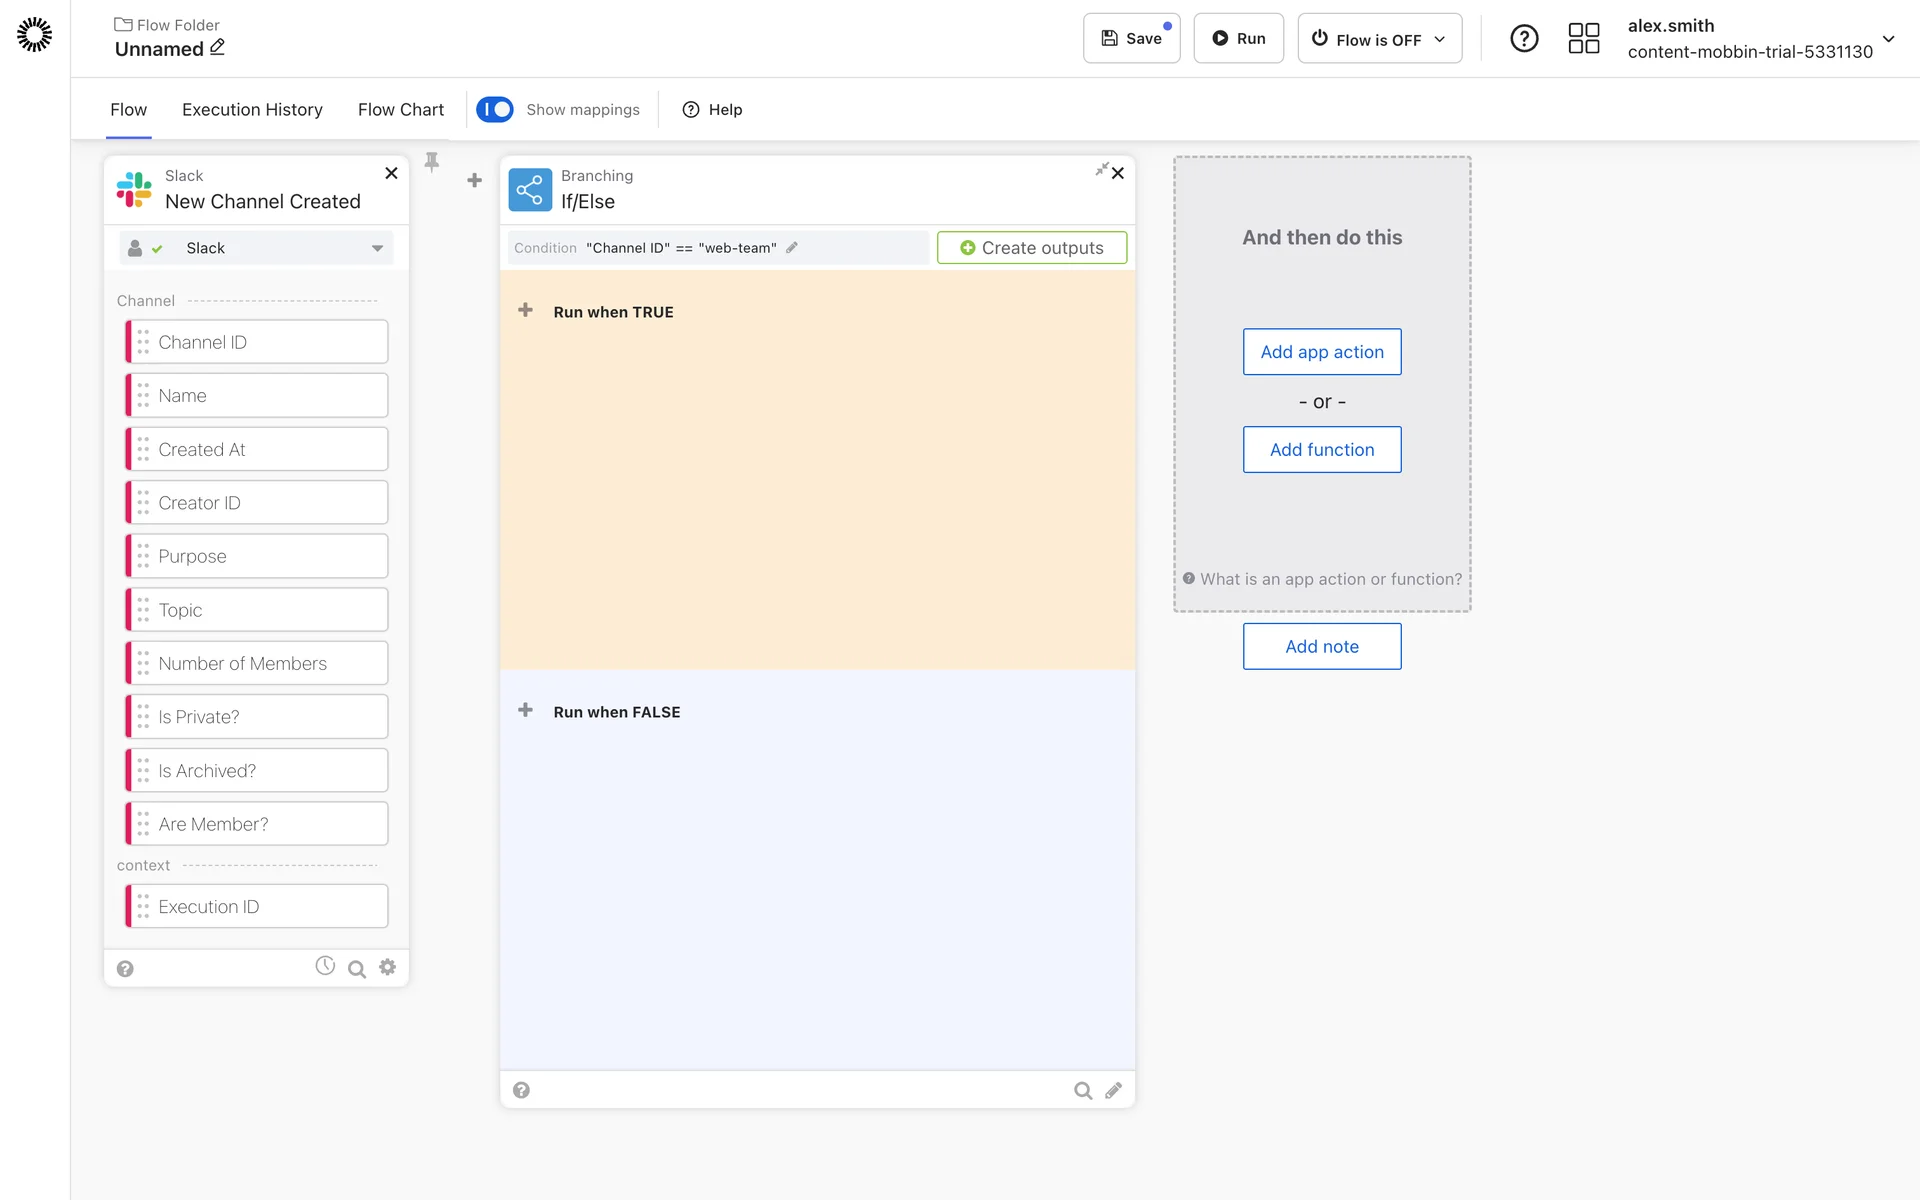
Task: Click the gear settings icon in Slack card
Action: [388, 967]
